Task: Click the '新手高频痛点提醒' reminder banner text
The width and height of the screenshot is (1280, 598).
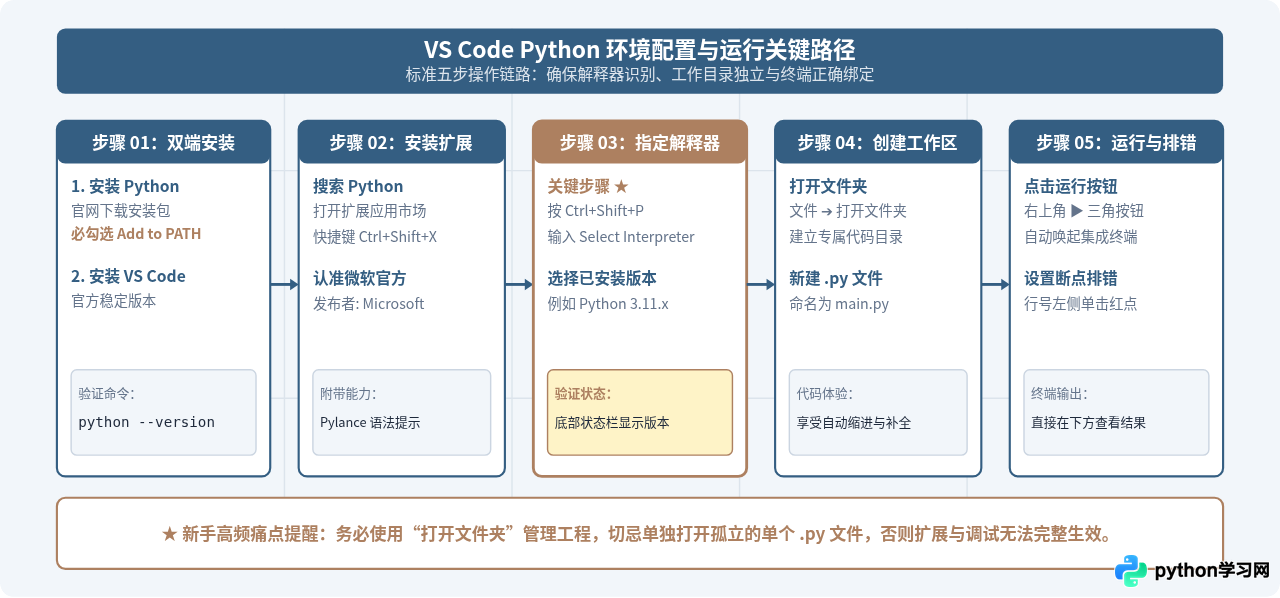Action: coord(640,534)
